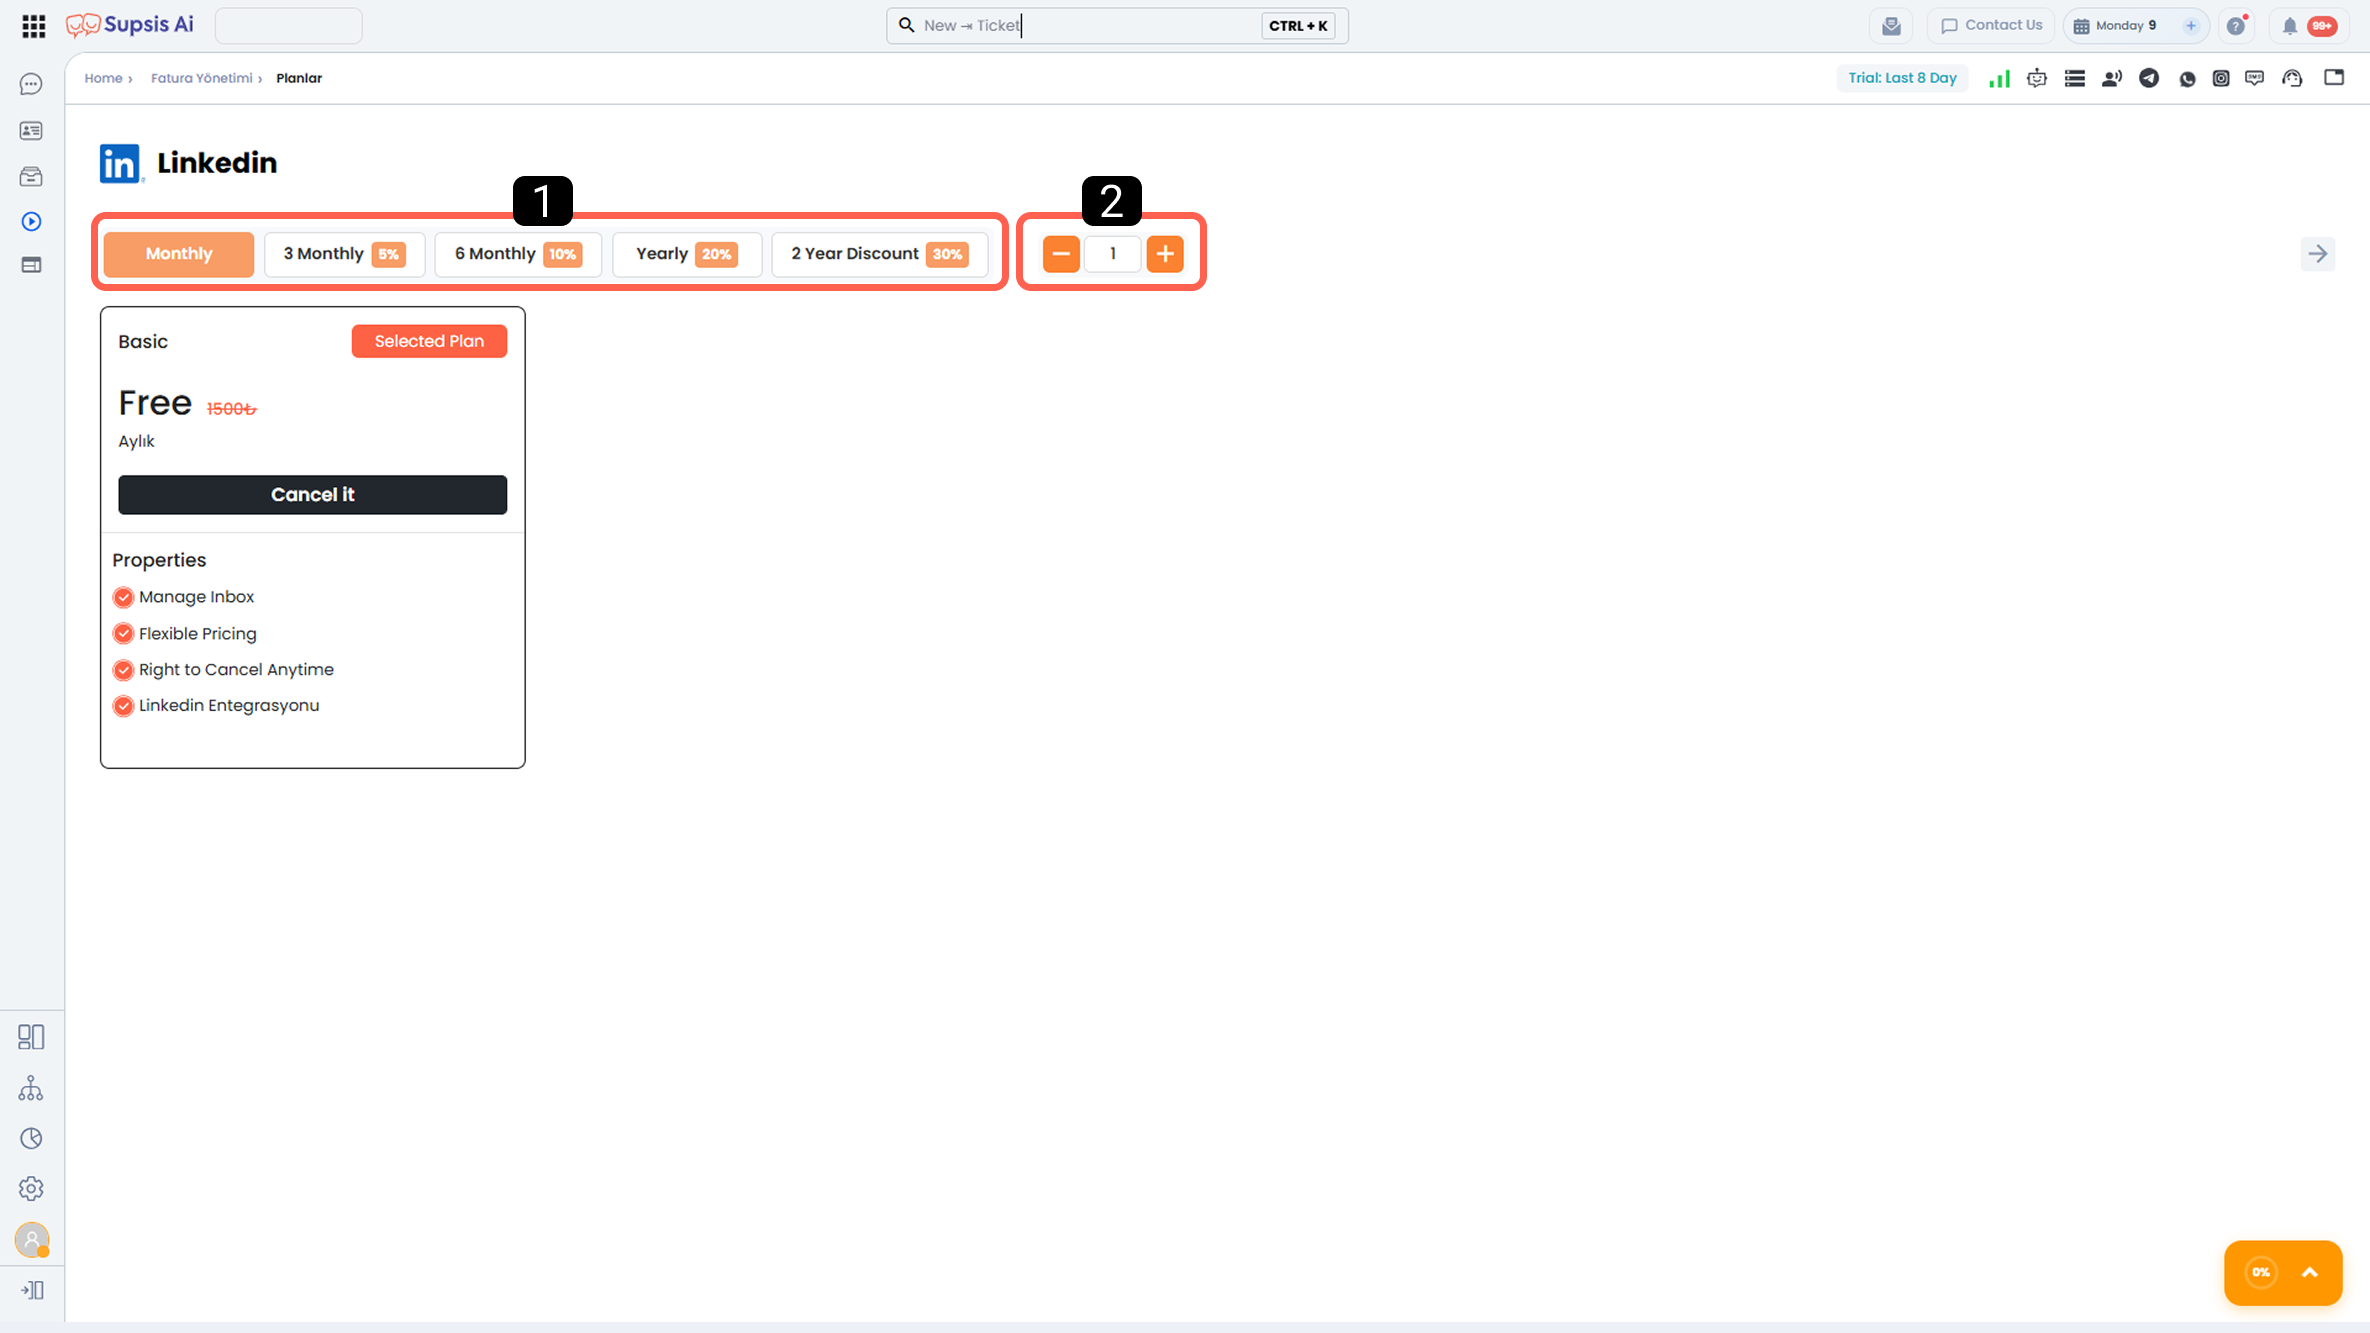The width and height of the screenshot is (2370, 1333).
Task: Click the user profile avatar
Action: coord(32,1240)
